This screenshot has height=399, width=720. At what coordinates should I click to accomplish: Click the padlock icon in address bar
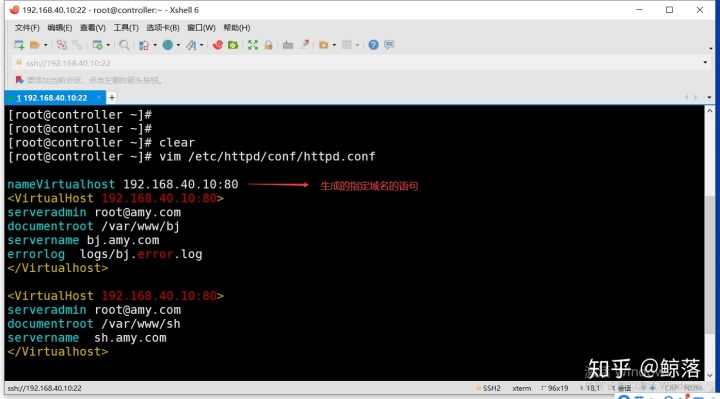[19, 62]
